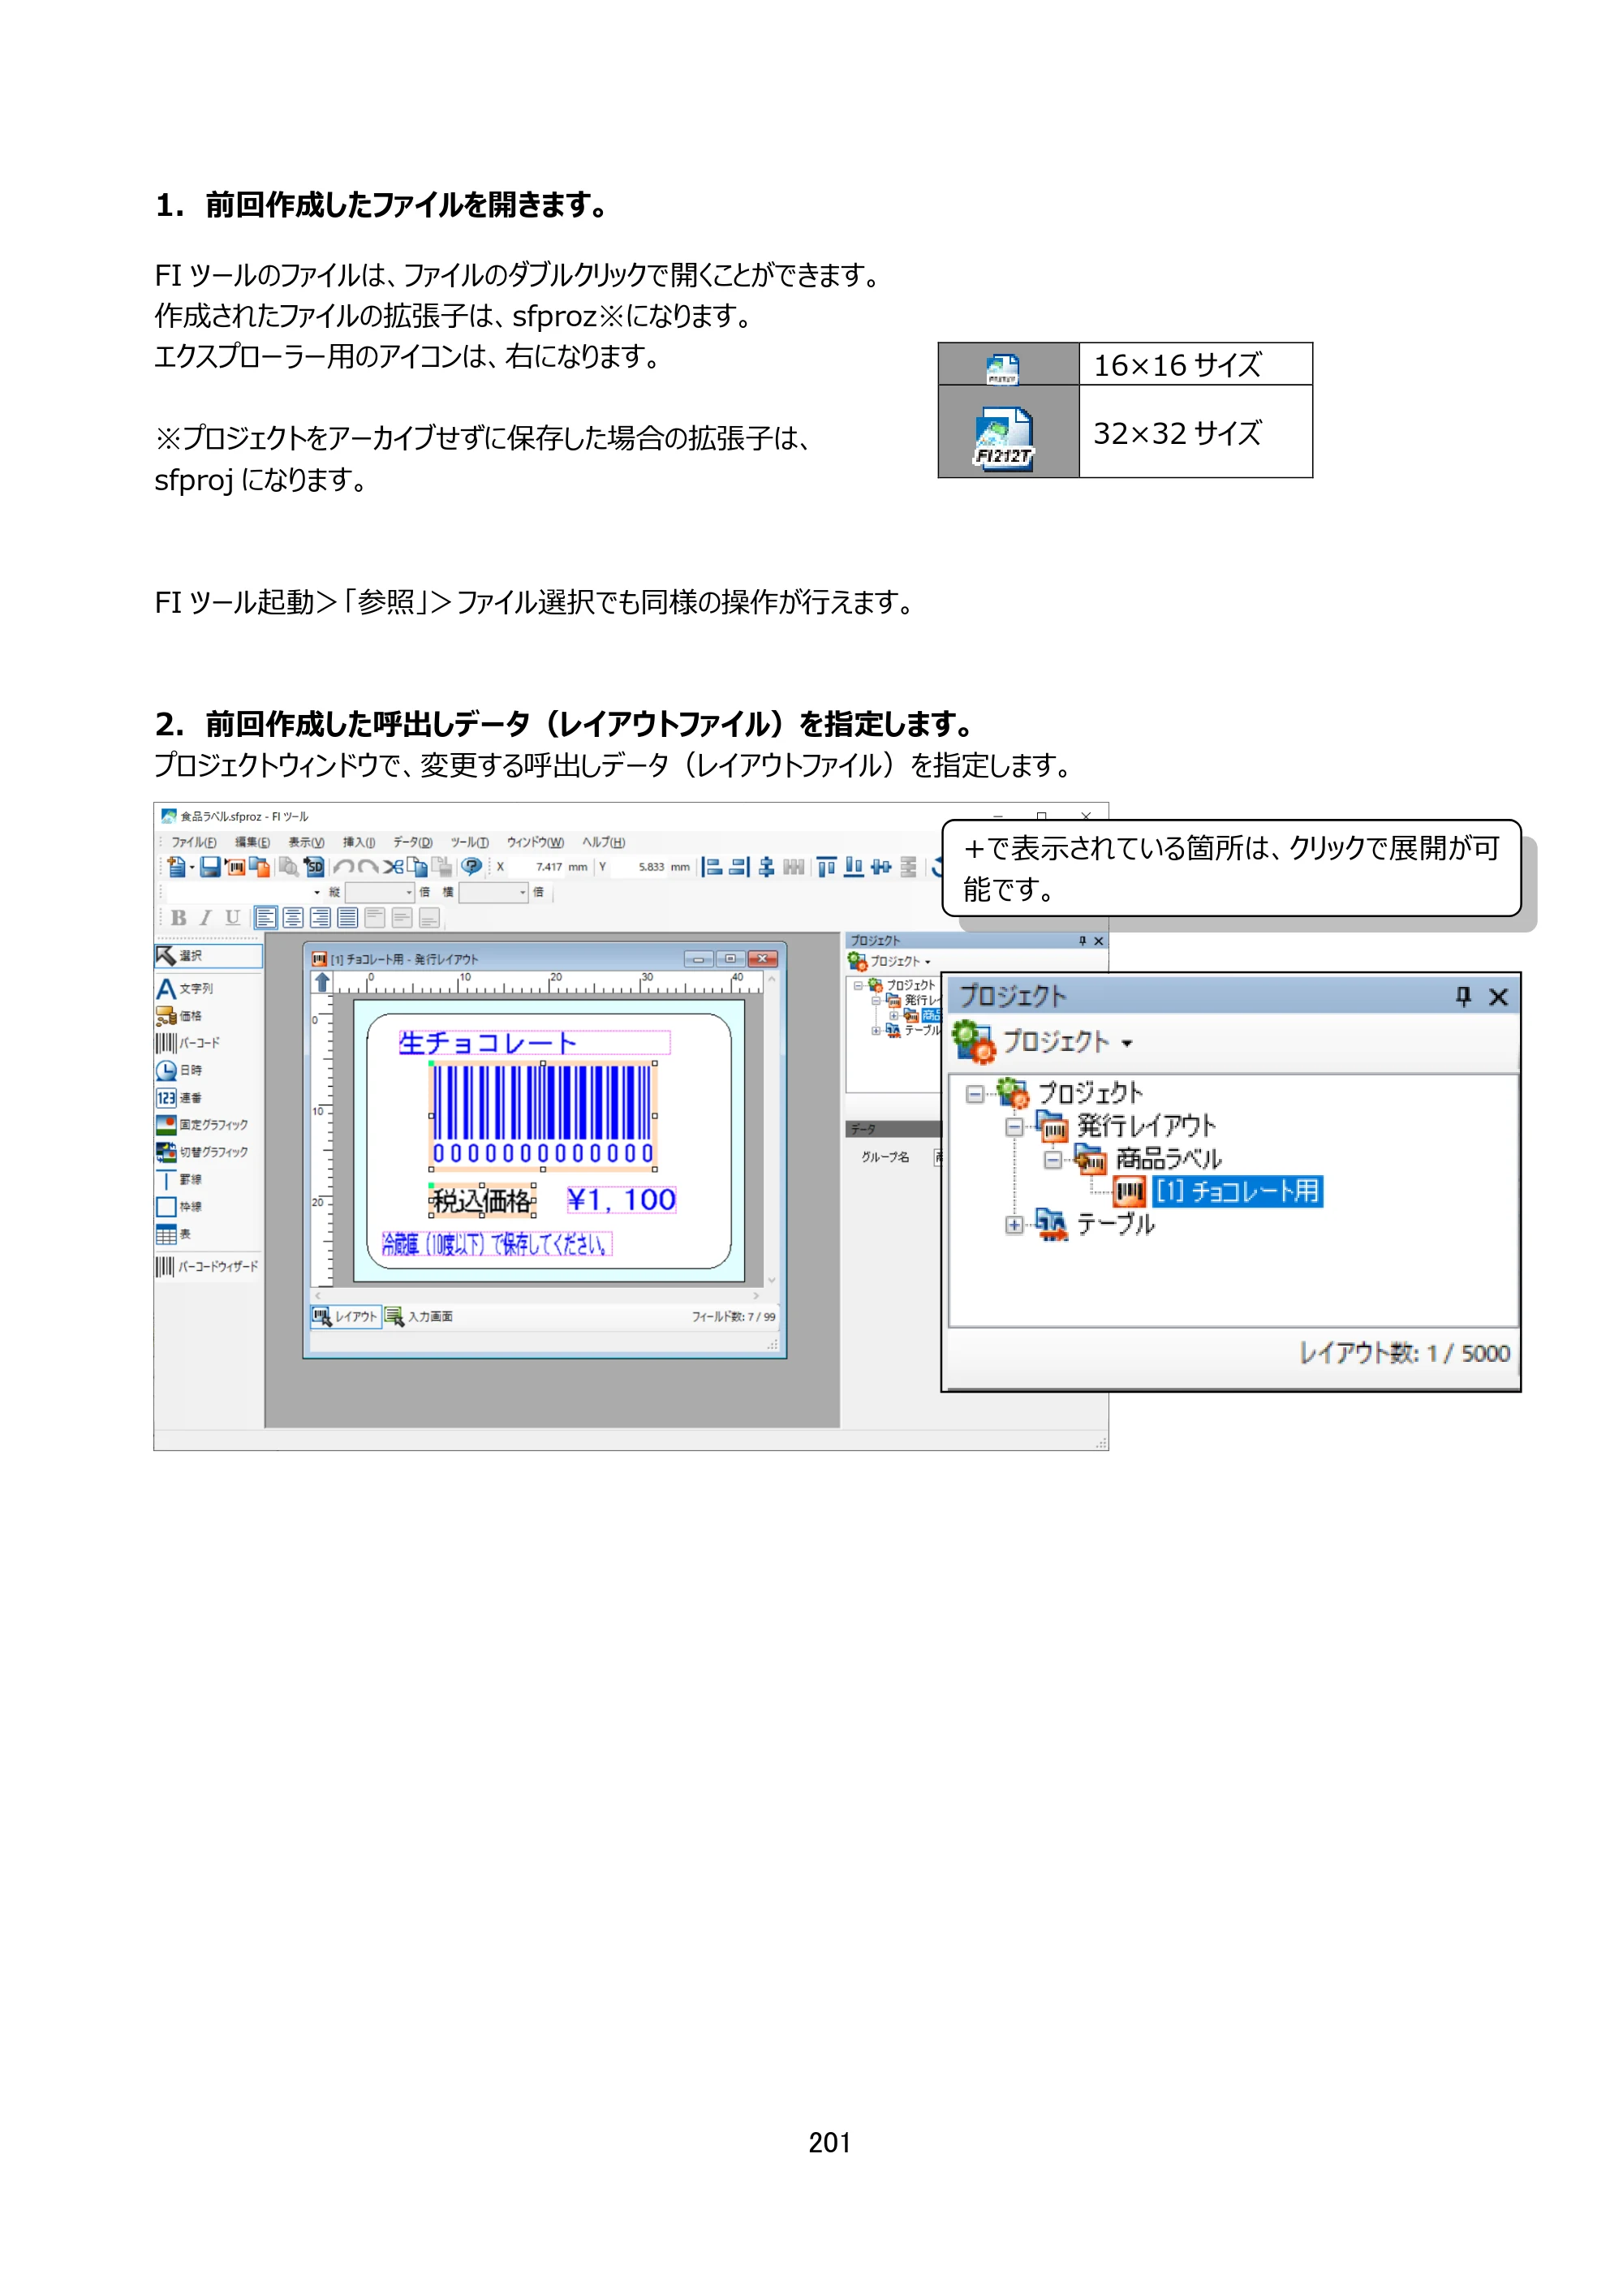Select the 発行レイアウト folder
Screen dimensions: 1623x2296
click(x=1146, y=1127)
